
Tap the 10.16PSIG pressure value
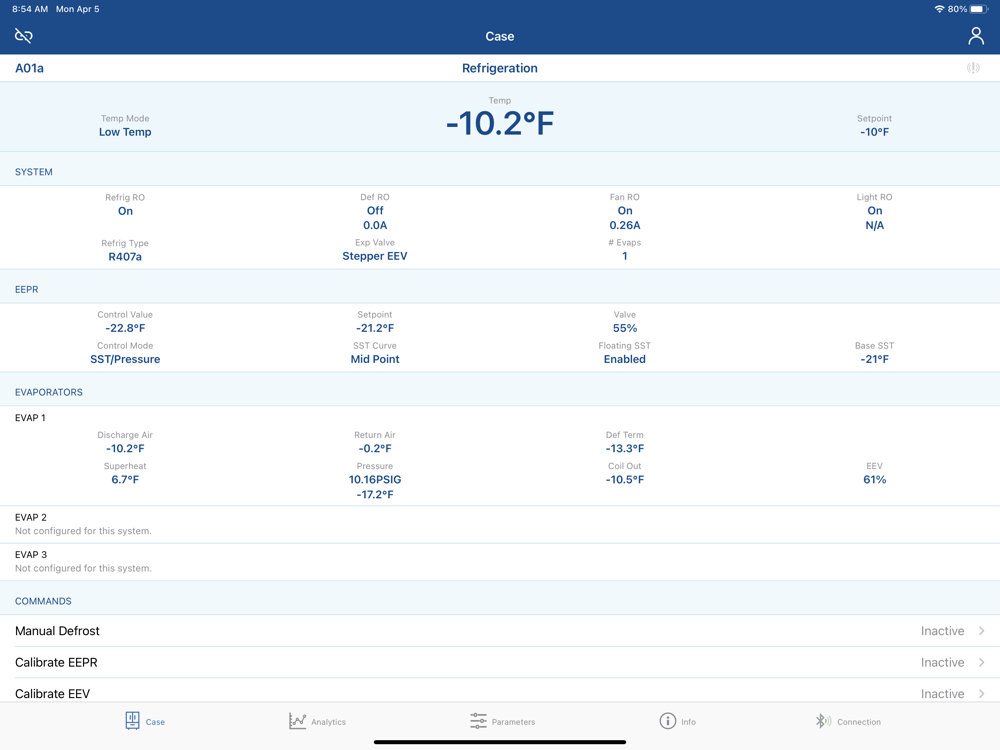point(375,480)
